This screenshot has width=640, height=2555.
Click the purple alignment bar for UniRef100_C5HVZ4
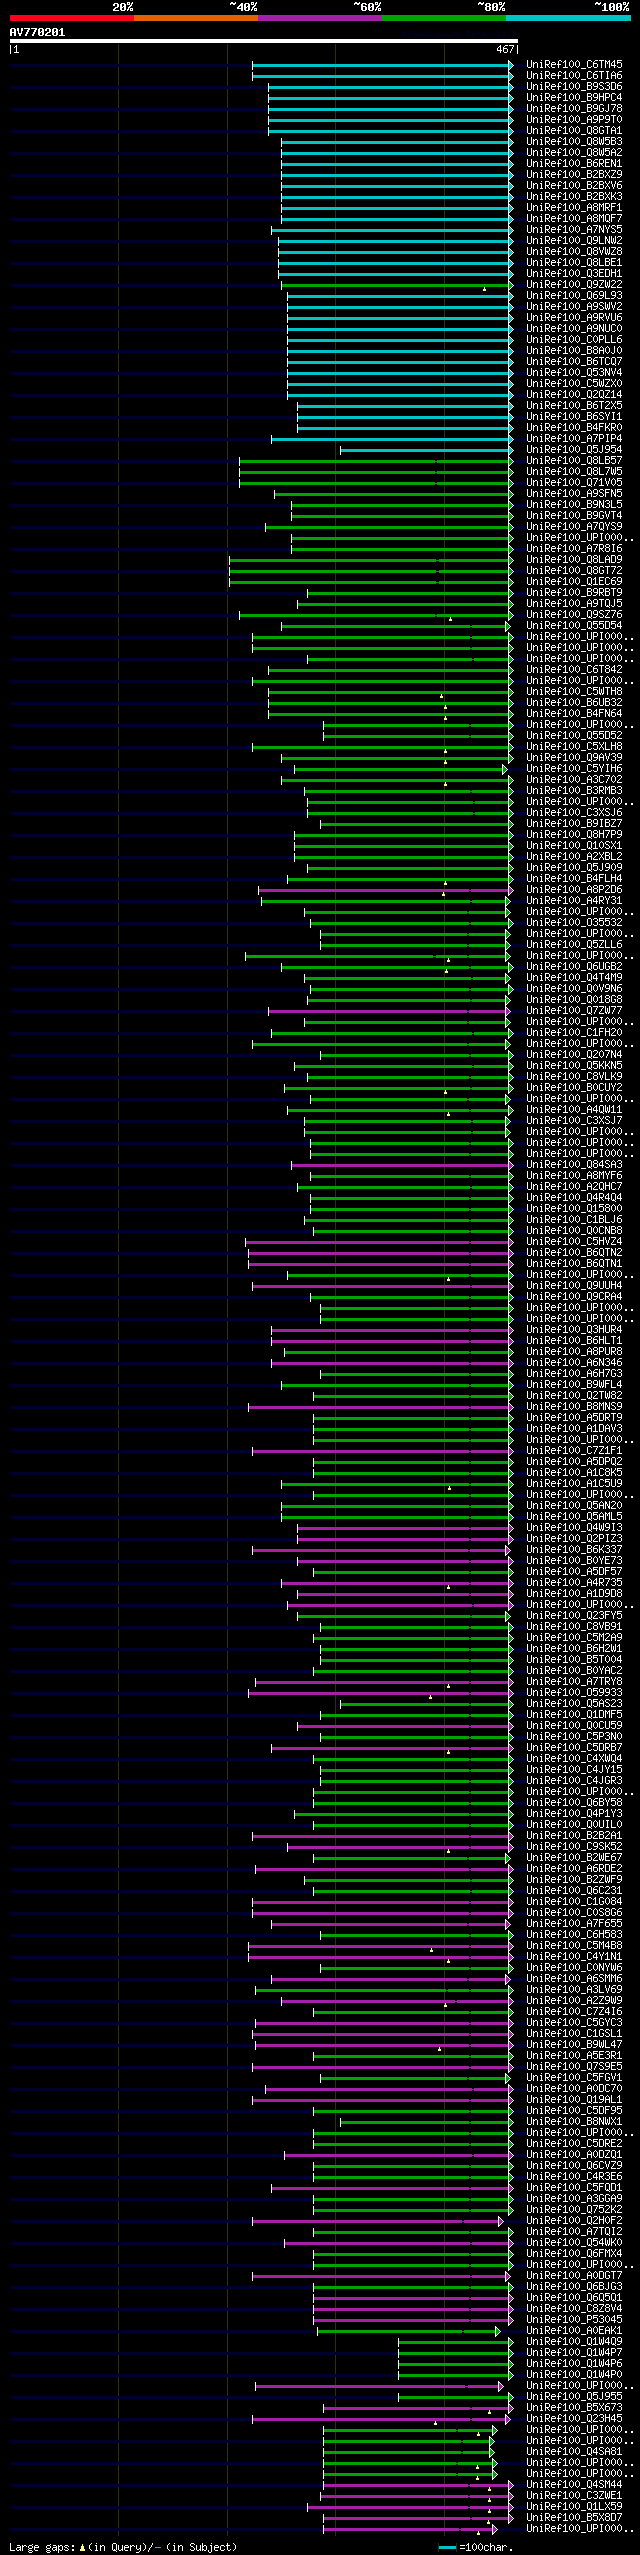pyautogui.click(x=378, y=1242)
